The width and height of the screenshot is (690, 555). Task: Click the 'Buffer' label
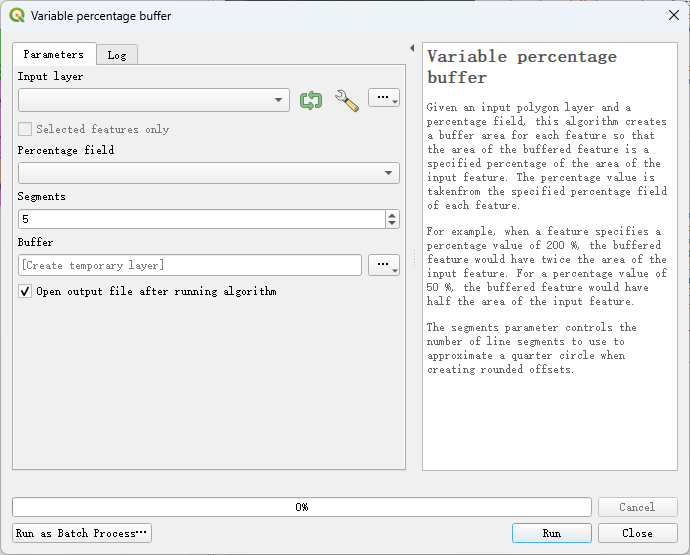coord(35,242)
